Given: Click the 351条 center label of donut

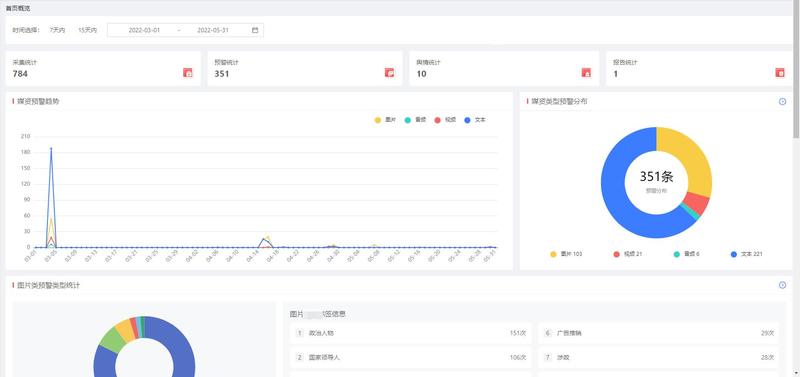Looking at the screenshot, I should pos(657,177).
